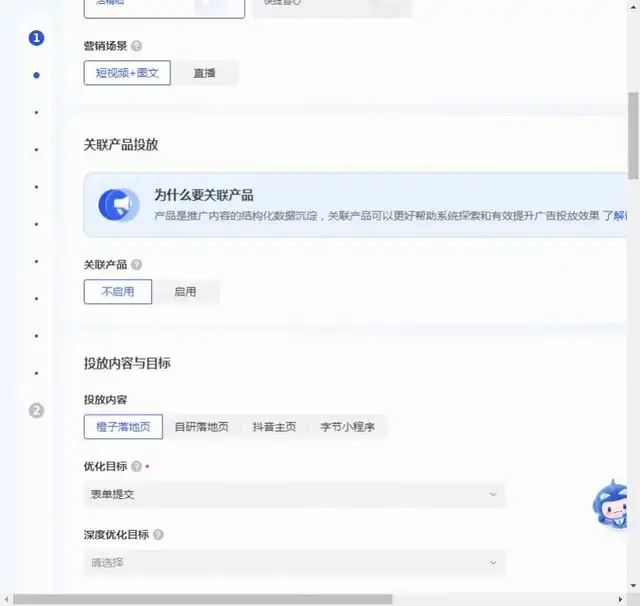
Task: Expand the 深度优化目标 dropdown
Action: 295,563
